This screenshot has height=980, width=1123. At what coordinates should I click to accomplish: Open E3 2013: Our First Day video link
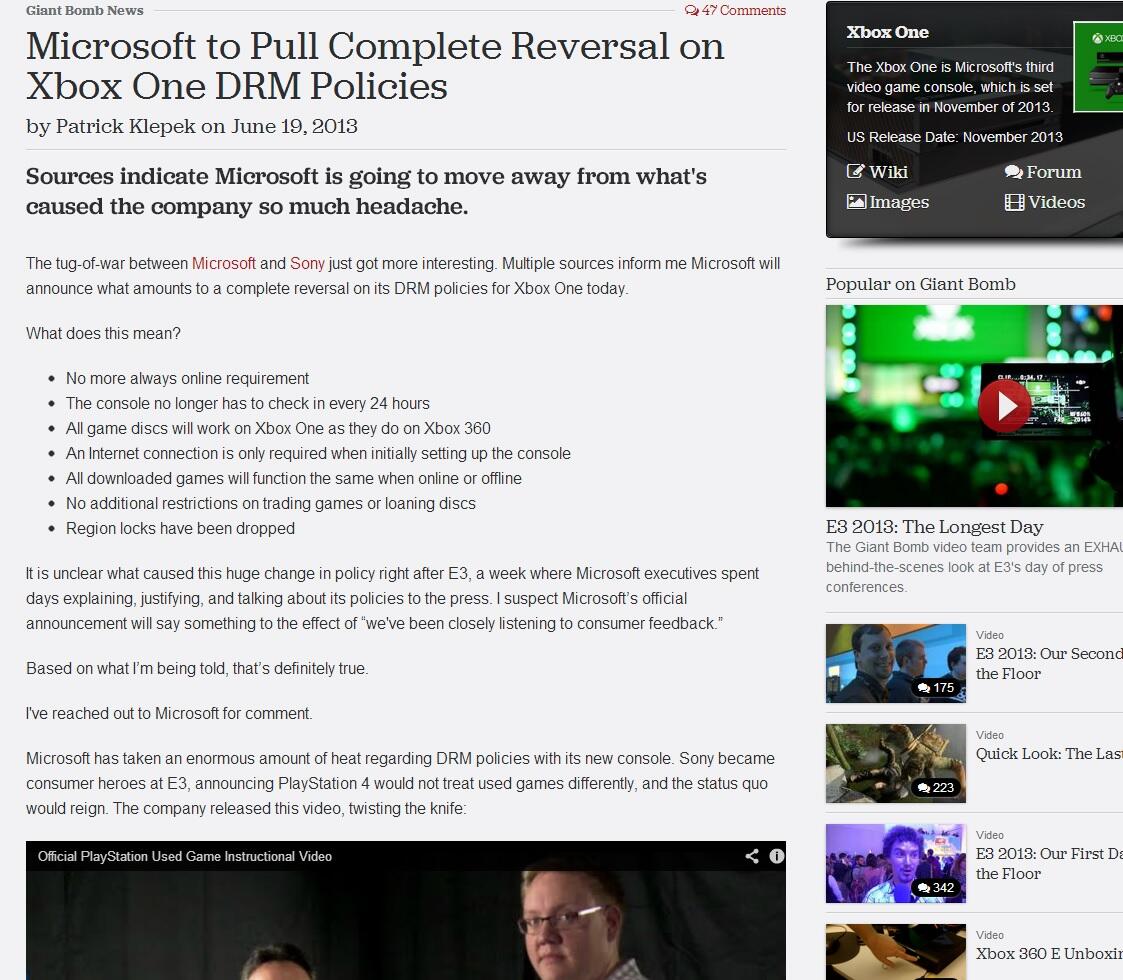(1049, 863)
